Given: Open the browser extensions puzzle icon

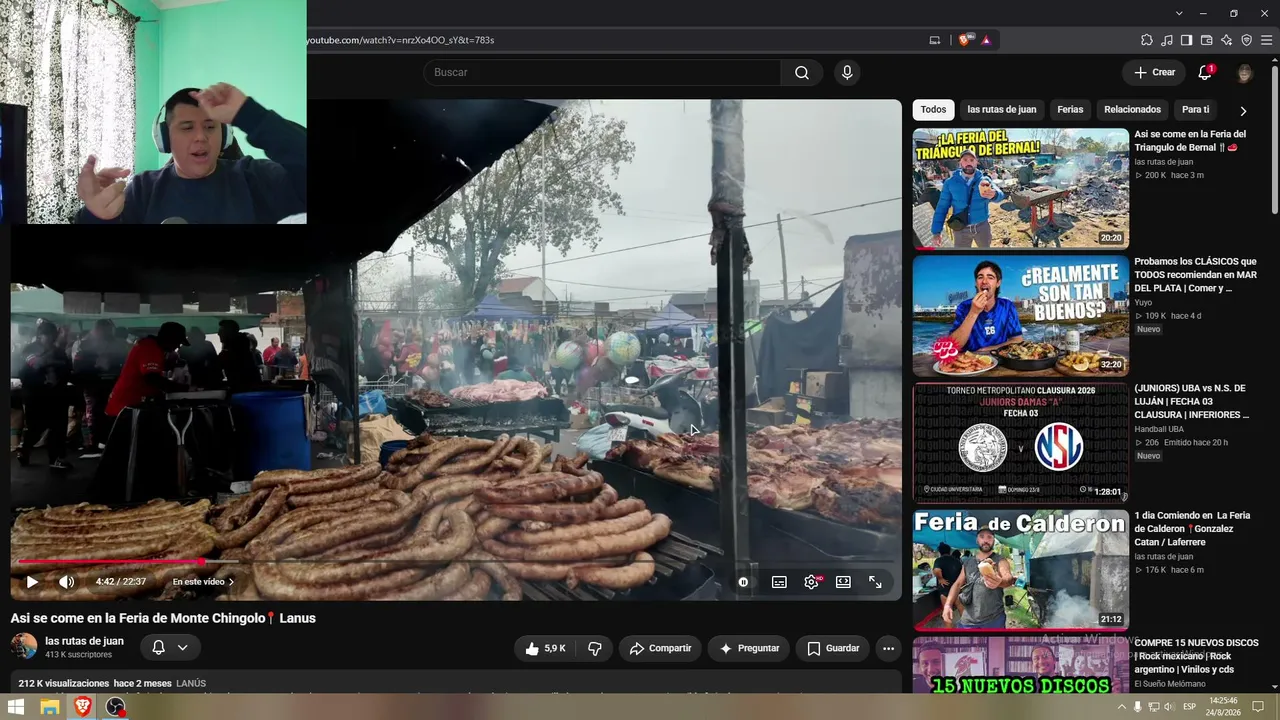Looking at the screenshot, I should point(1147,40).
